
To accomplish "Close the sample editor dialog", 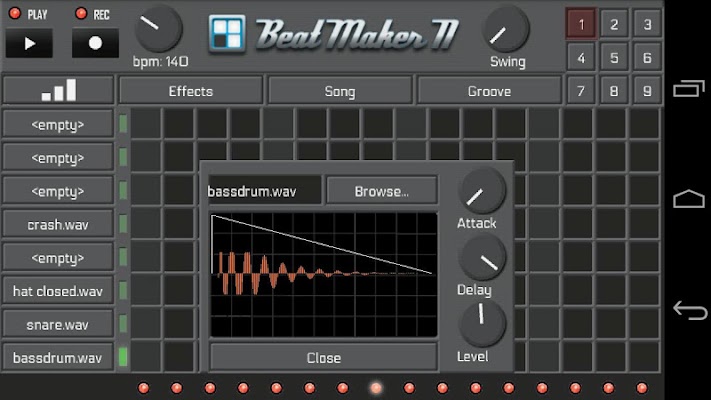I will point(323,357).
